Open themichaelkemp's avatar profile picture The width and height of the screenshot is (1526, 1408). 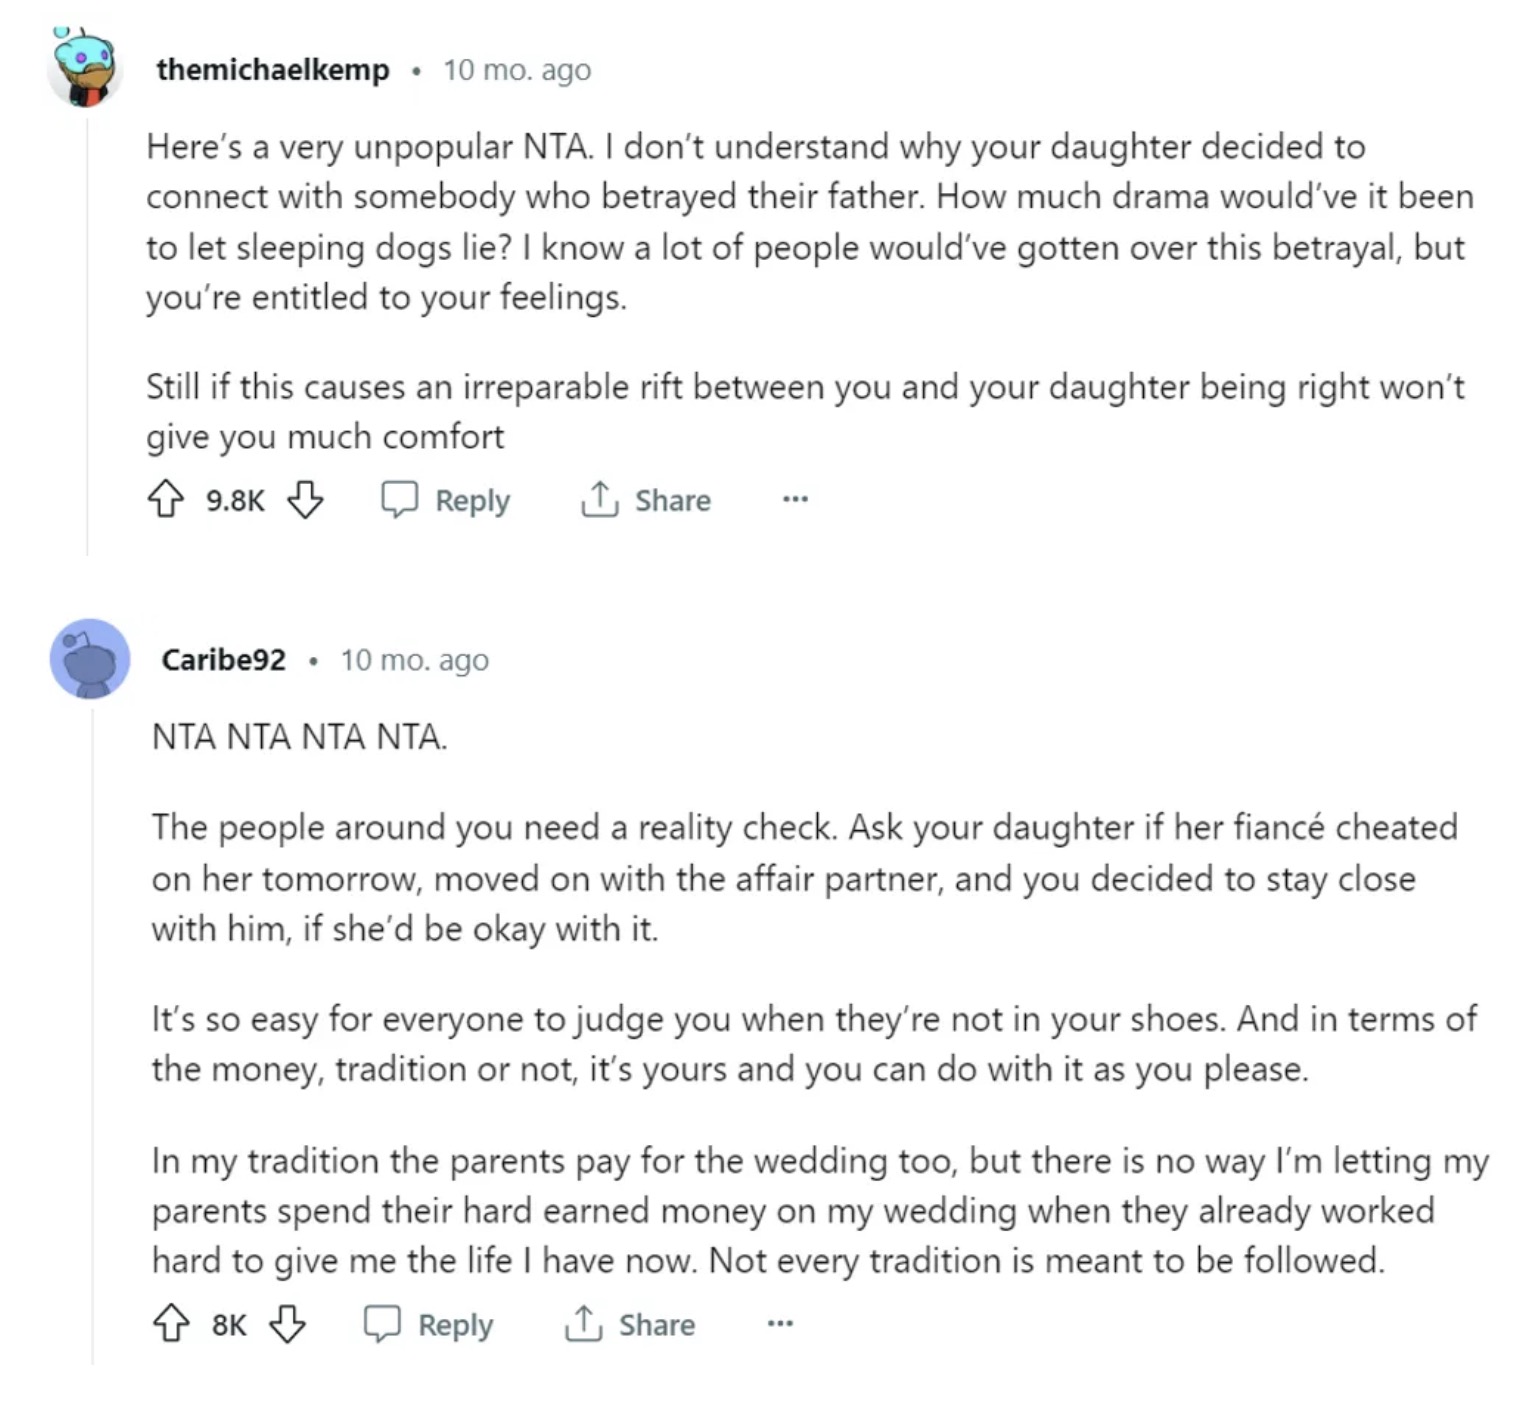pos(85,69)
